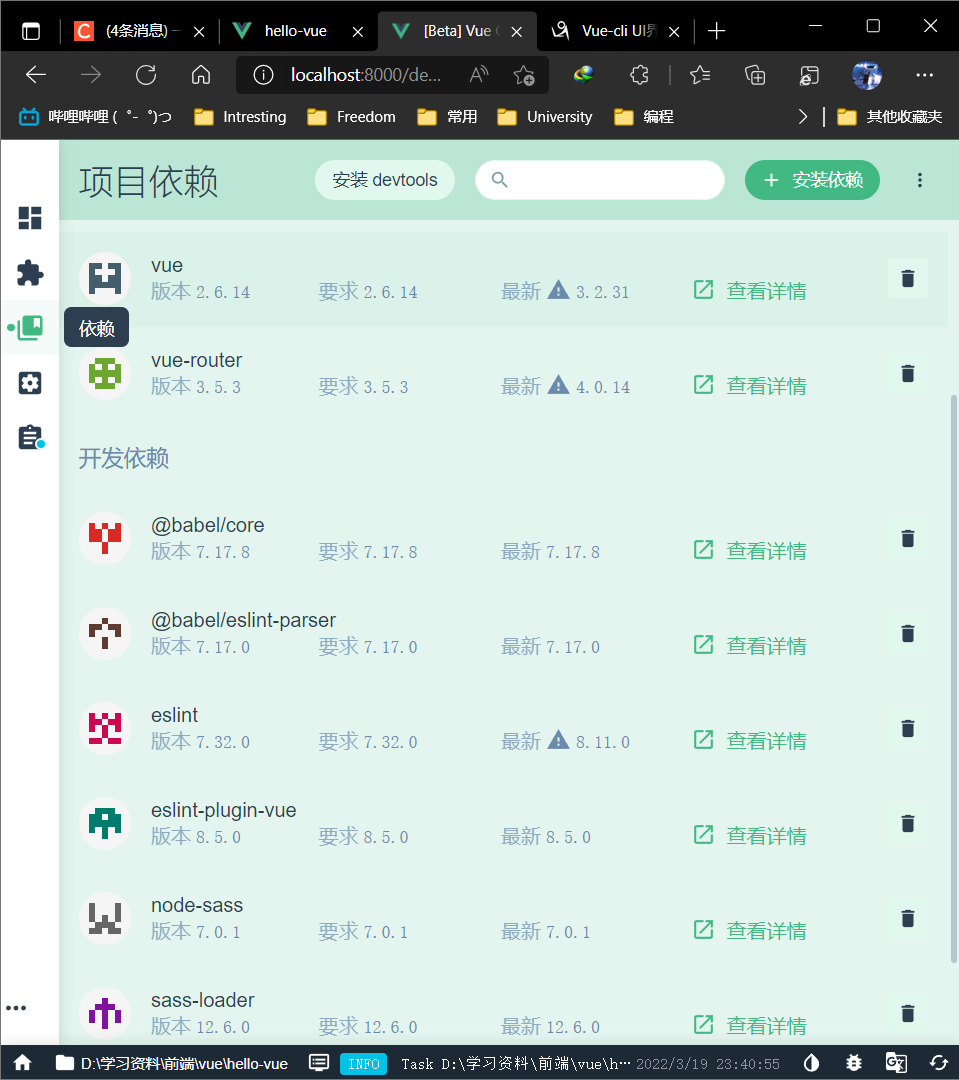Delete the eslint-plugin-vue dependency
Image resolution: width=959 pixels, height=1080 pixels.
[x=907, y=824]
